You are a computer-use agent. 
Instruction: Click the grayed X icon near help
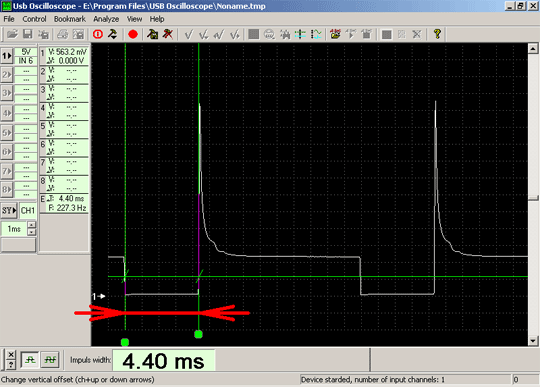[417, 34]
